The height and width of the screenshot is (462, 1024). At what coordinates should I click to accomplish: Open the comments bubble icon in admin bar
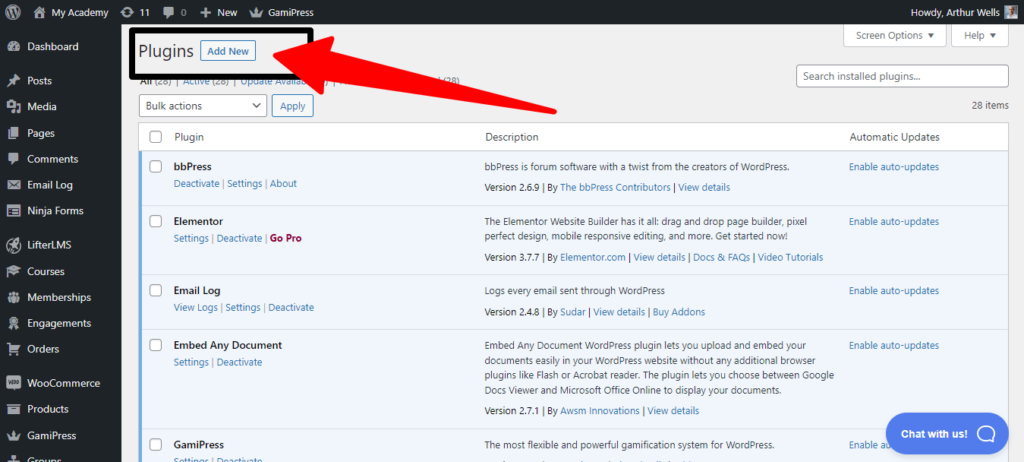pos(168,12)
